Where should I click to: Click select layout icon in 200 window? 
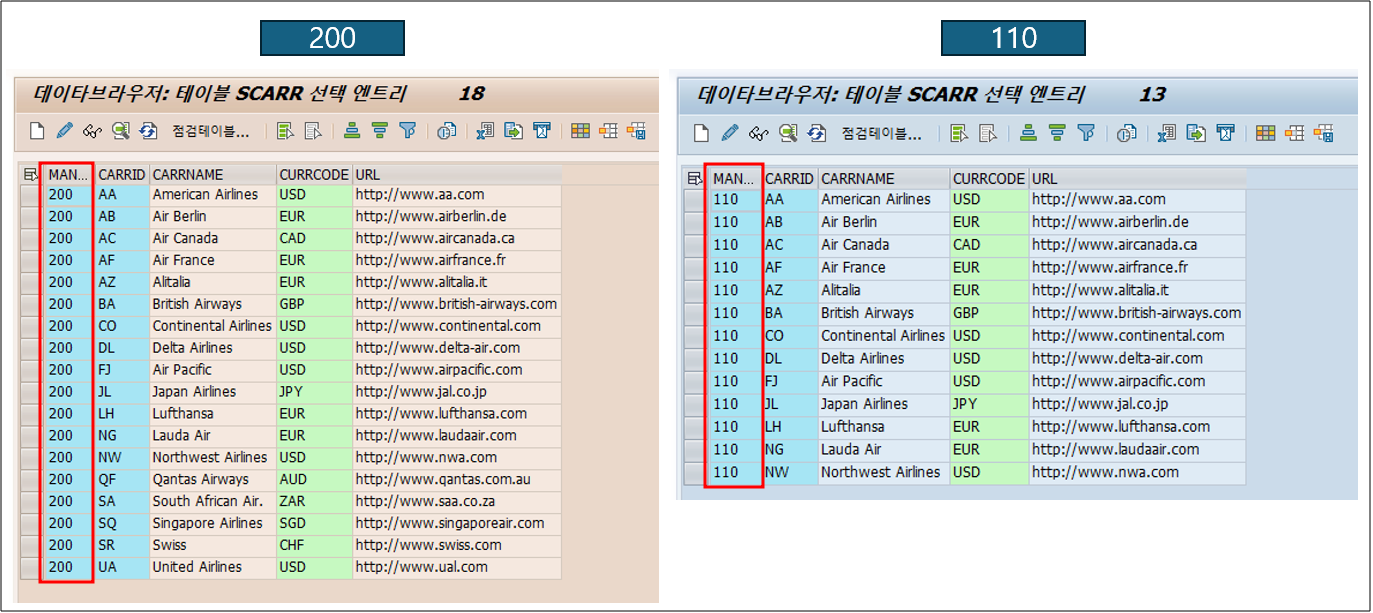(x=608, y=131)
